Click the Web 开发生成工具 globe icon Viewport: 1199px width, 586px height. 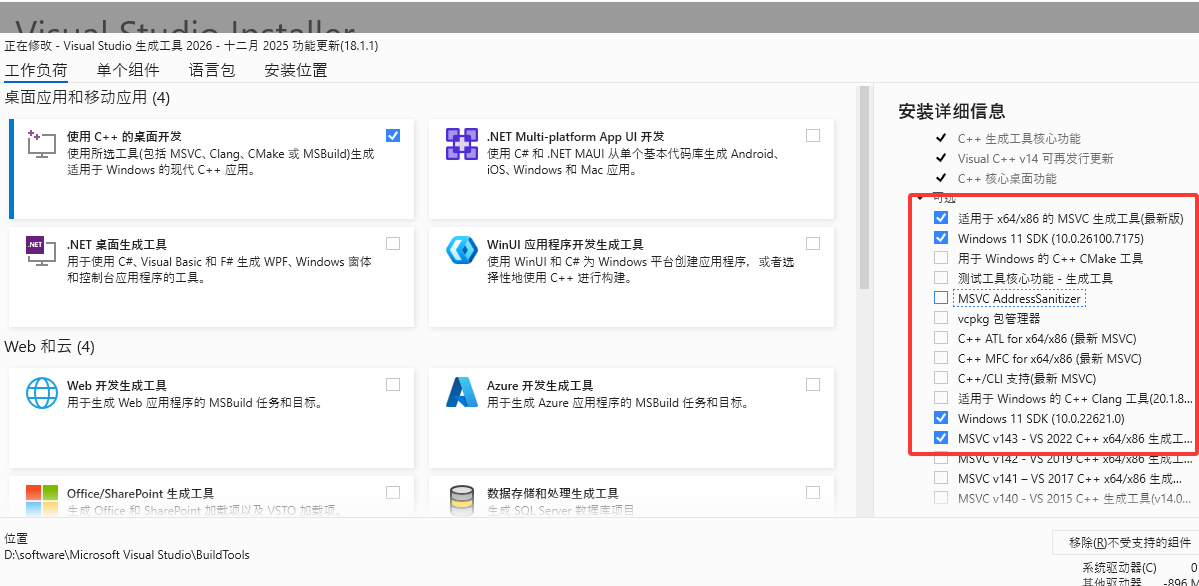(x=42, y=392)
